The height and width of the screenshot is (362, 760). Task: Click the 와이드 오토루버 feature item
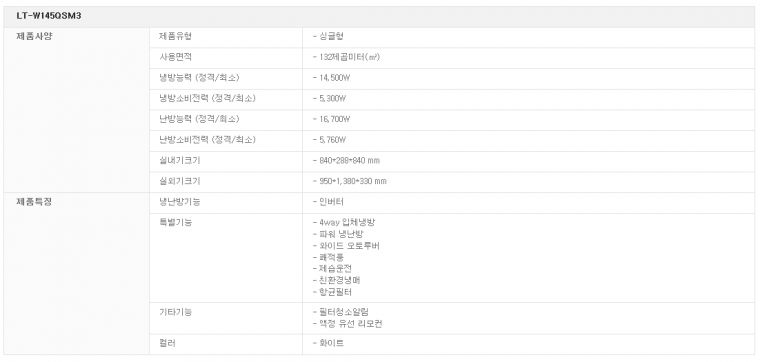(x=347, y=246)
